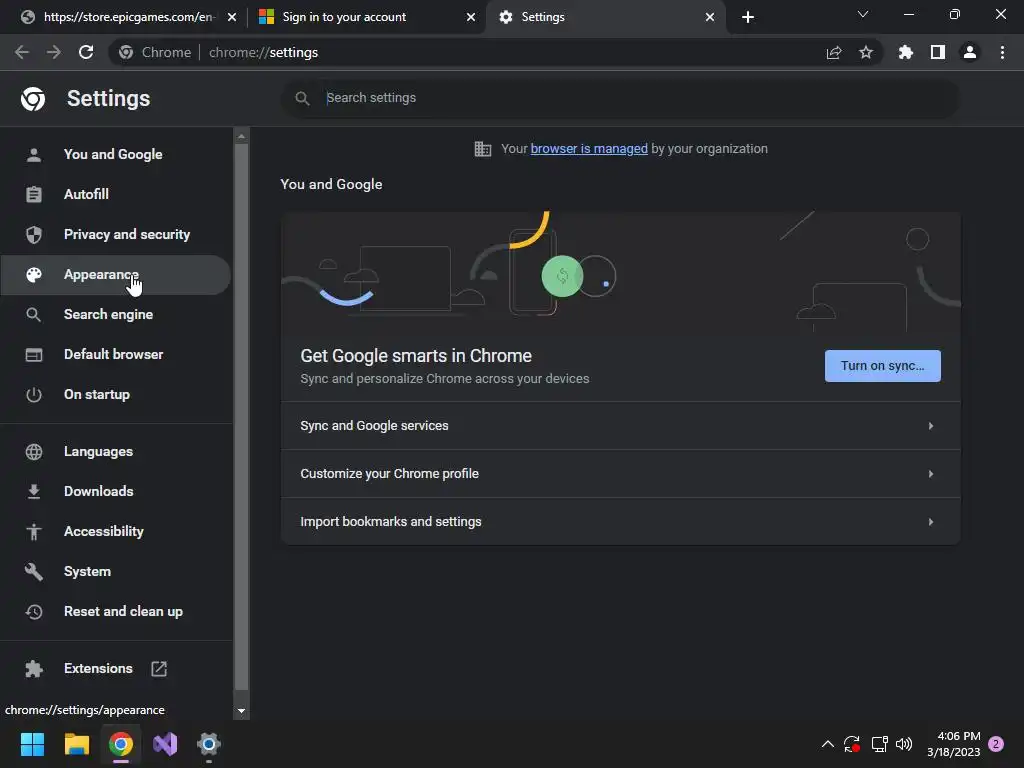Click Chrome icon in the taskbar

coord(121,744)
